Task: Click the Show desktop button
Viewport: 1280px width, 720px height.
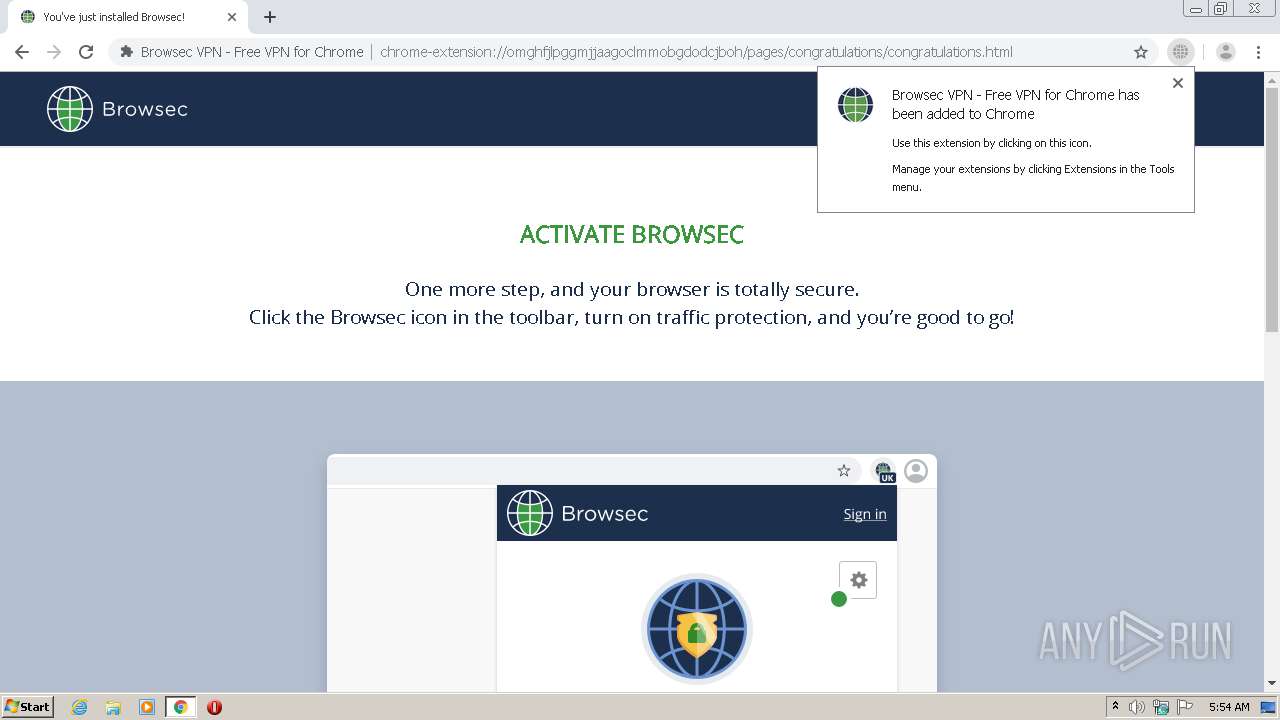Action: tap(1269, 707)
